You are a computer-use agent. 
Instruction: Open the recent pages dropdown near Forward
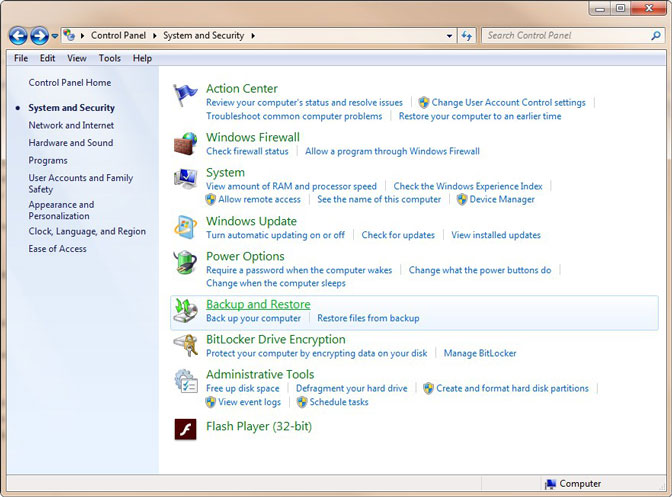[54, 36]
